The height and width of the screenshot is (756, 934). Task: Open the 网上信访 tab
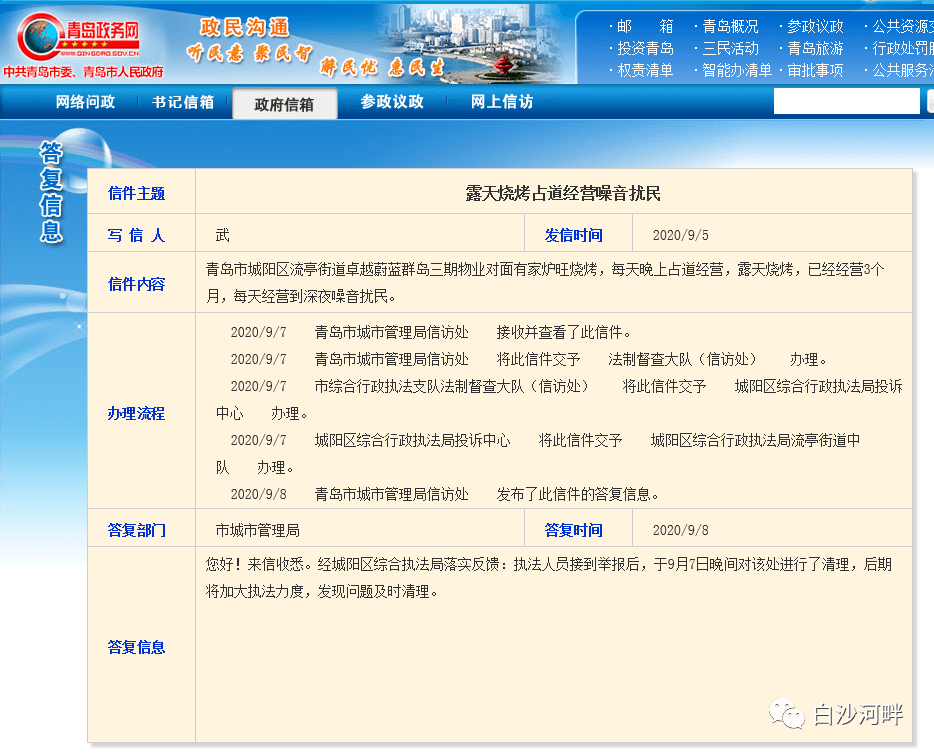[x=502, y=102]
